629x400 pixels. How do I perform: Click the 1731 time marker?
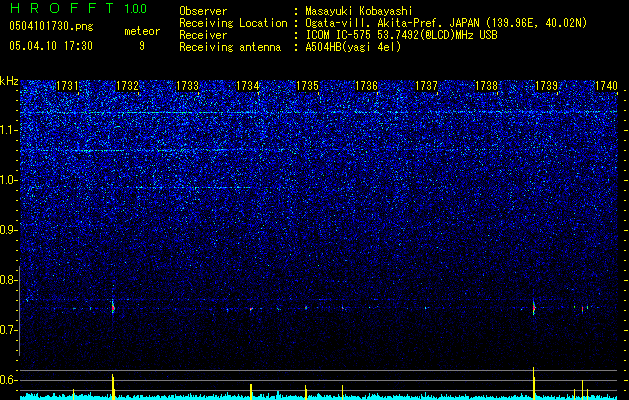(67, 85)
